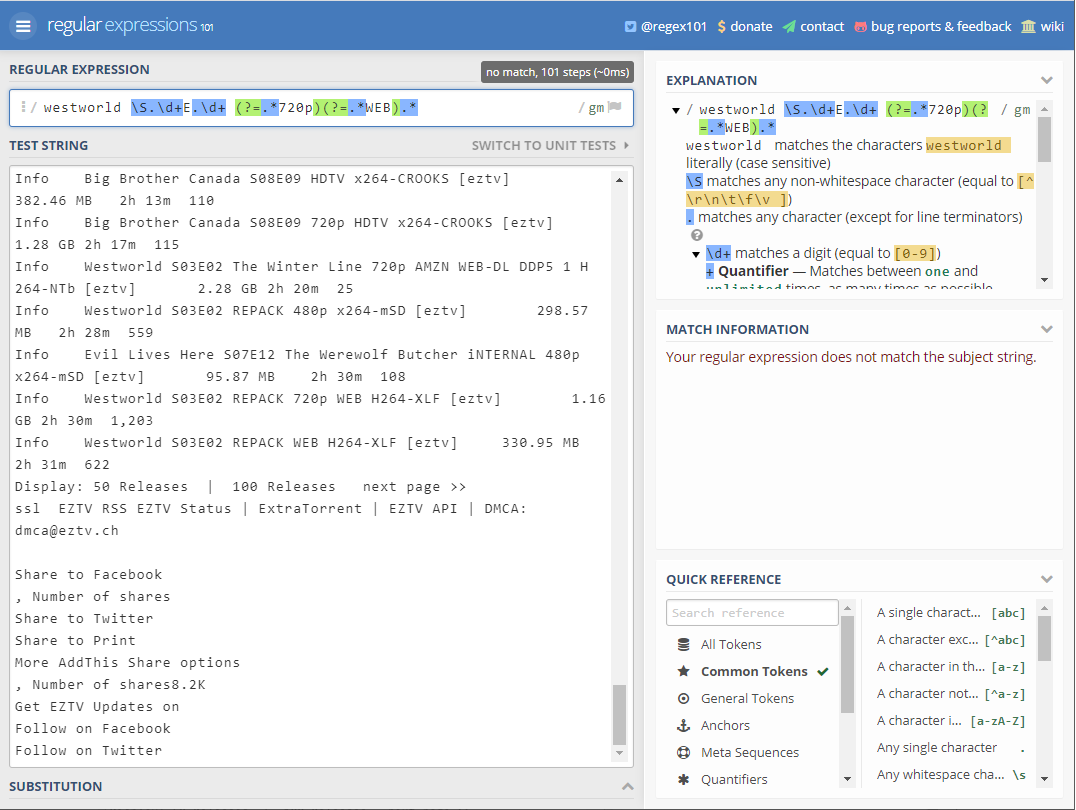Collapse the Match Information panel
1076x810 pixels.
point(1046,329)
